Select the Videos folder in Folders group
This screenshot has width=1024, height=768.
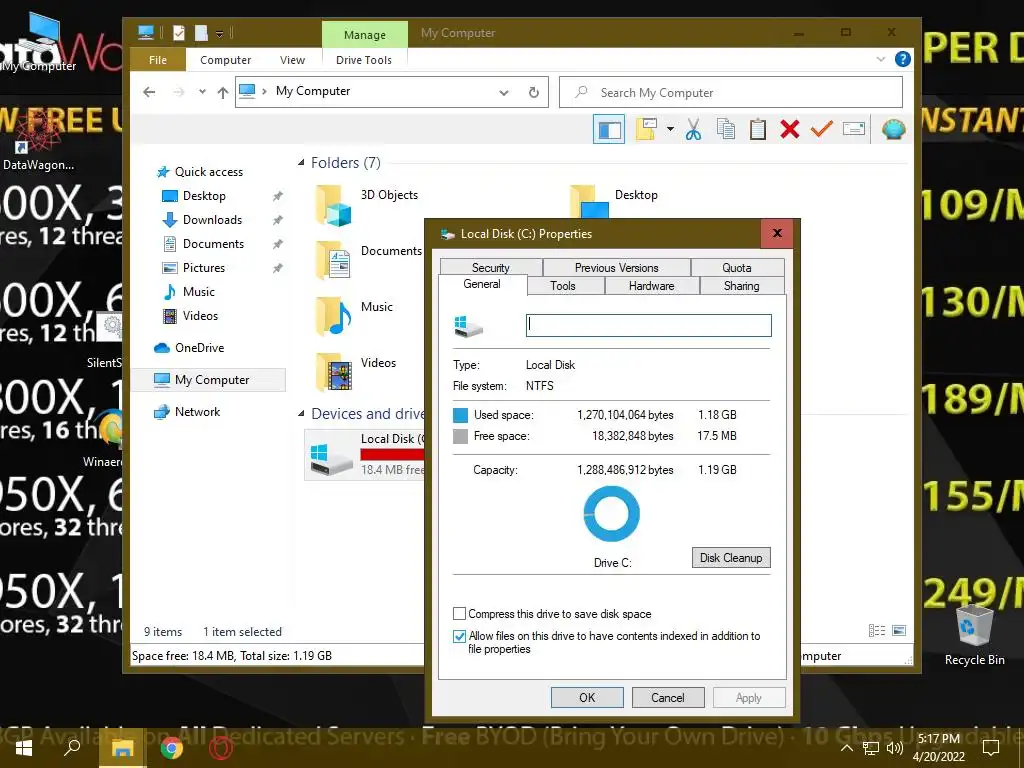pos(334,372)
